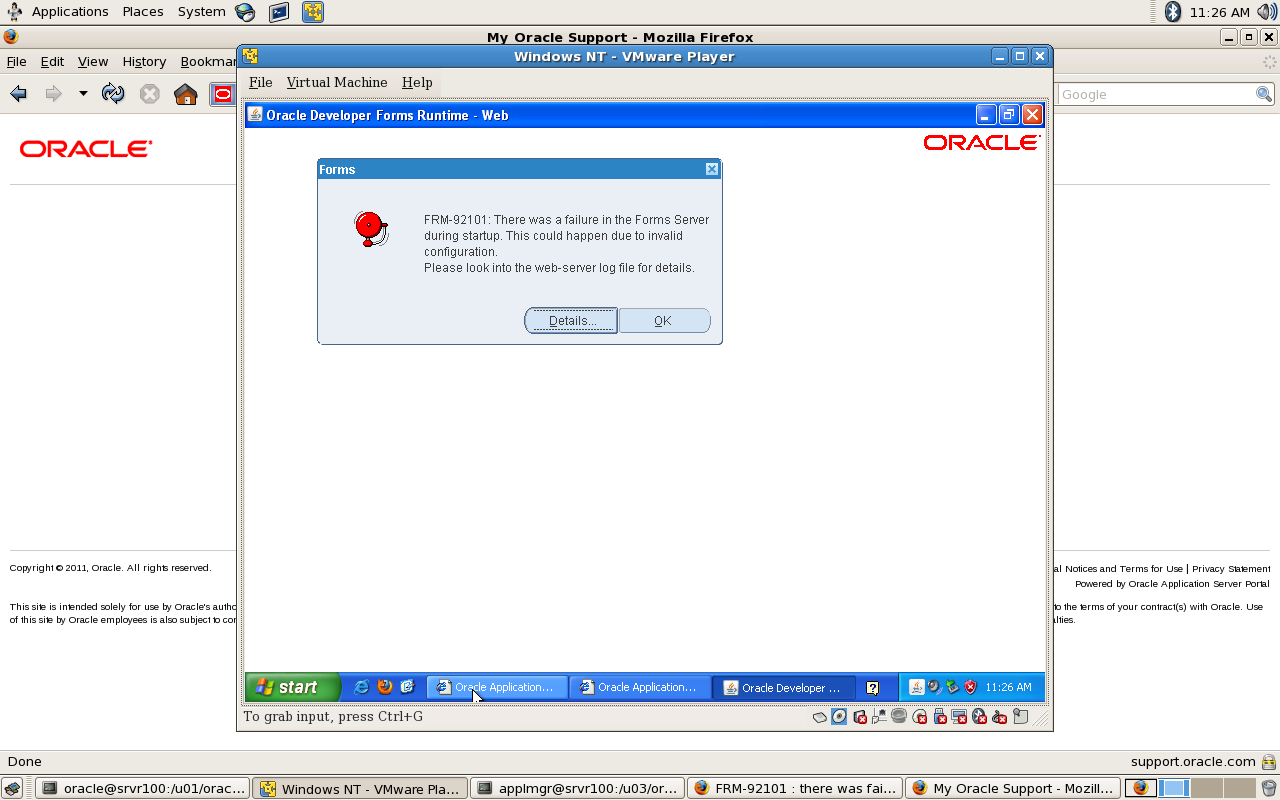Switch to applmgr@srvr100 terminal task
The image size is (1280, 800).
(577, 788)
